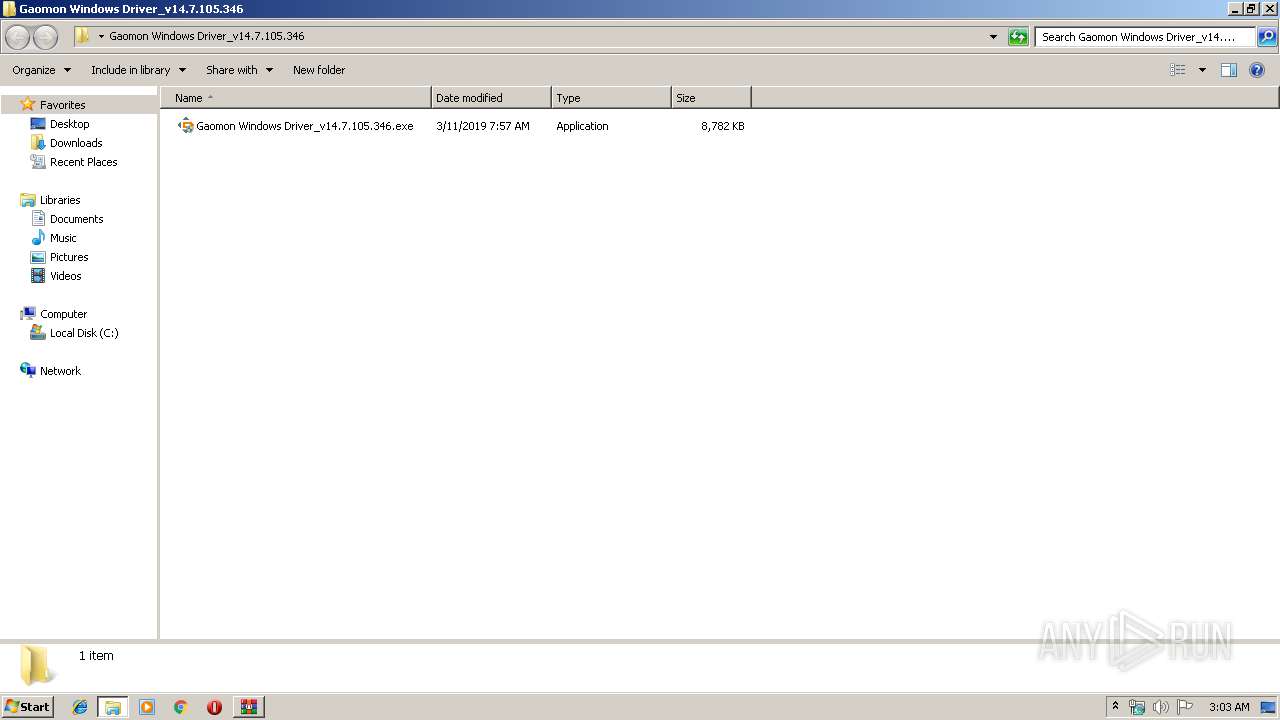Select Gaomon Windows Driver_v14.7.105.346.exe file
Screen dimensions: 1280x720
[x=304, y=126]
